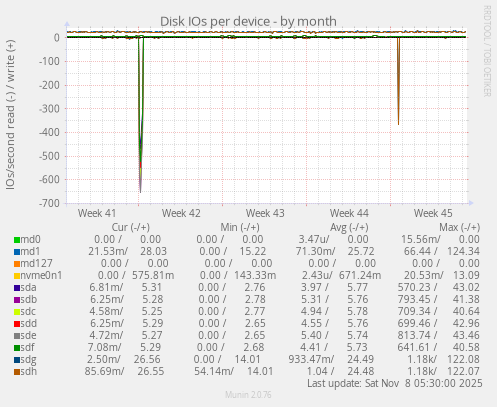
Task: Click the 'Munin 2.0.76' footer text
Action: tap(248, 395)
